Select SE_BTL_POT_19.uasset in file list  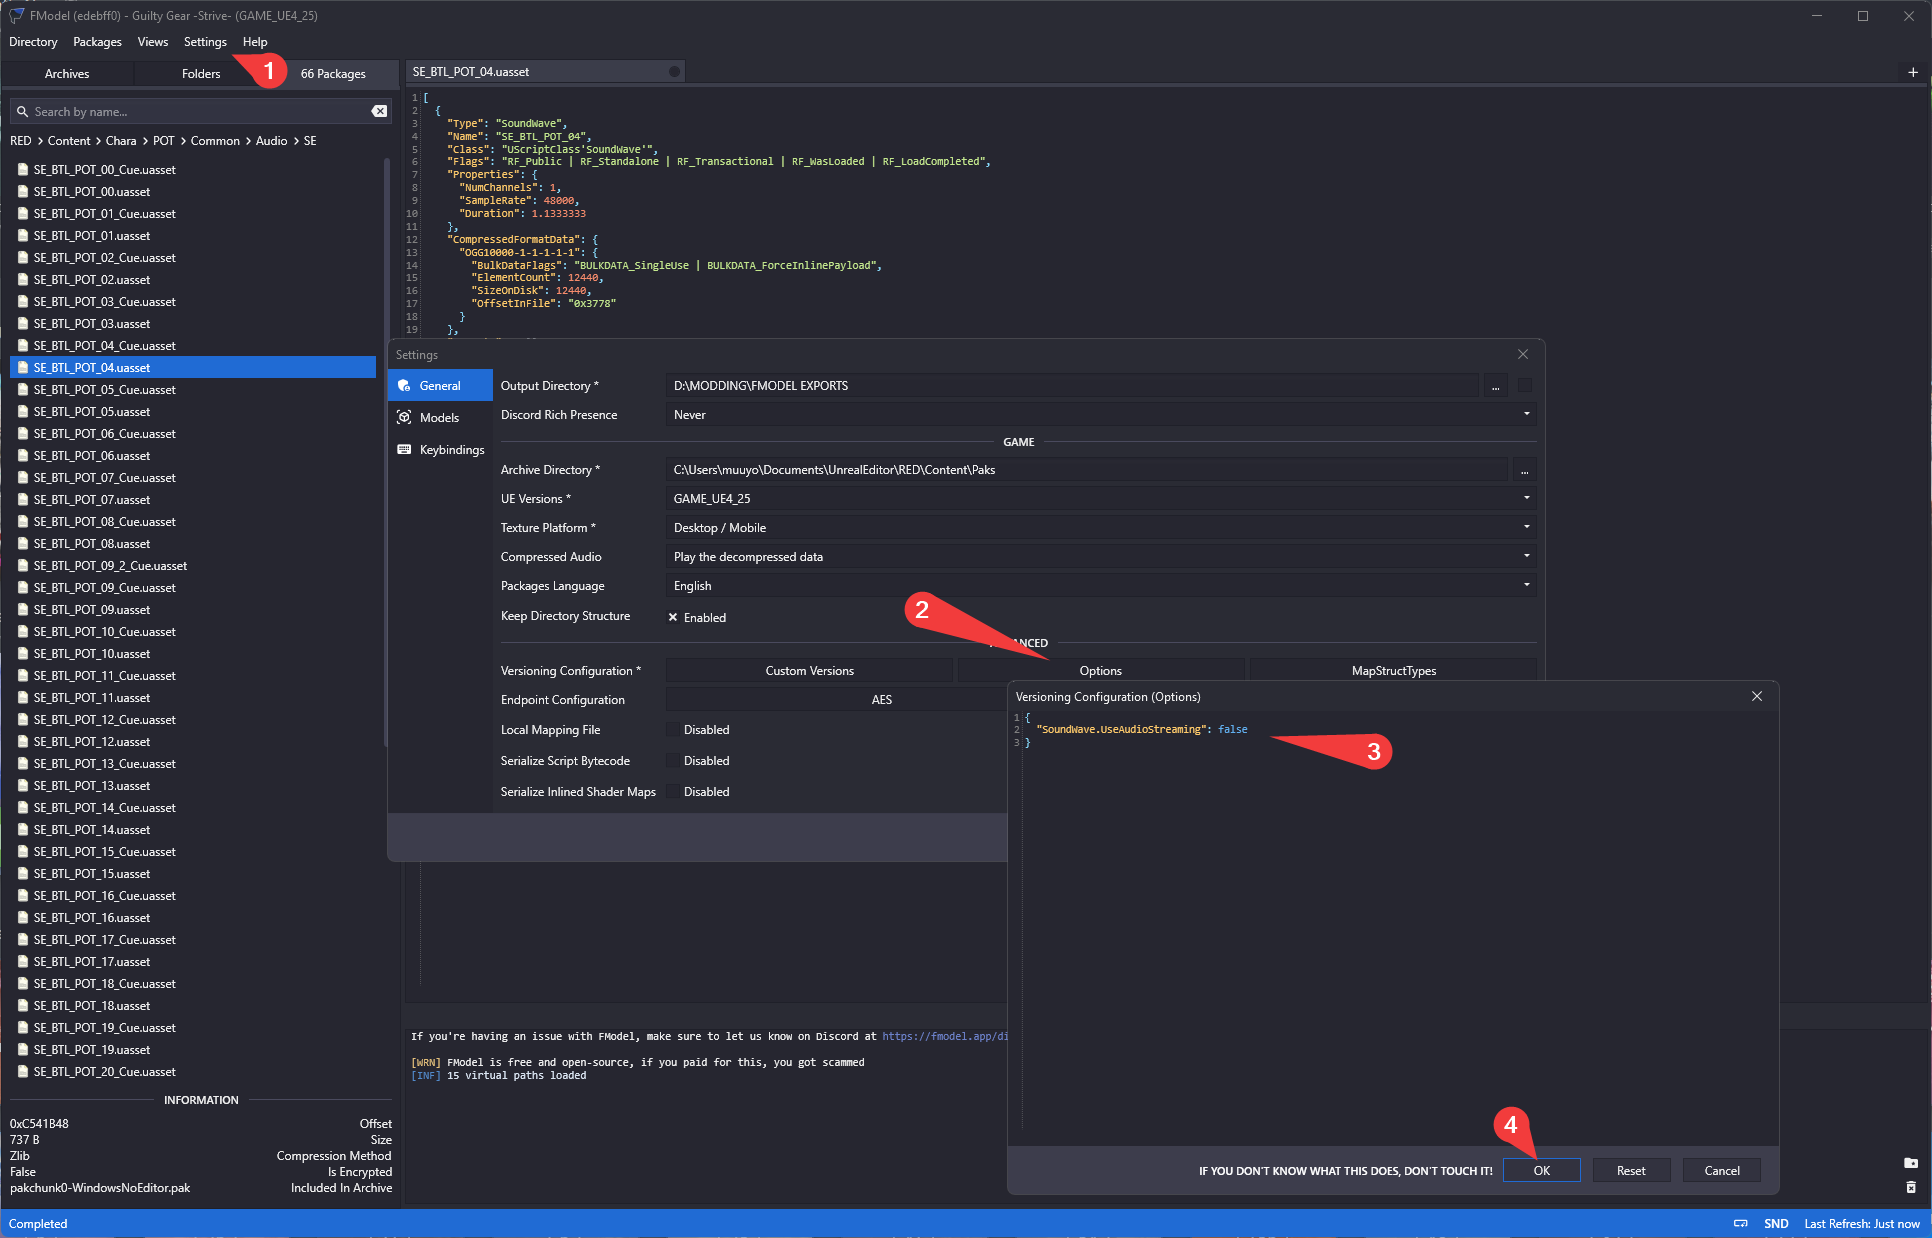193,1049
